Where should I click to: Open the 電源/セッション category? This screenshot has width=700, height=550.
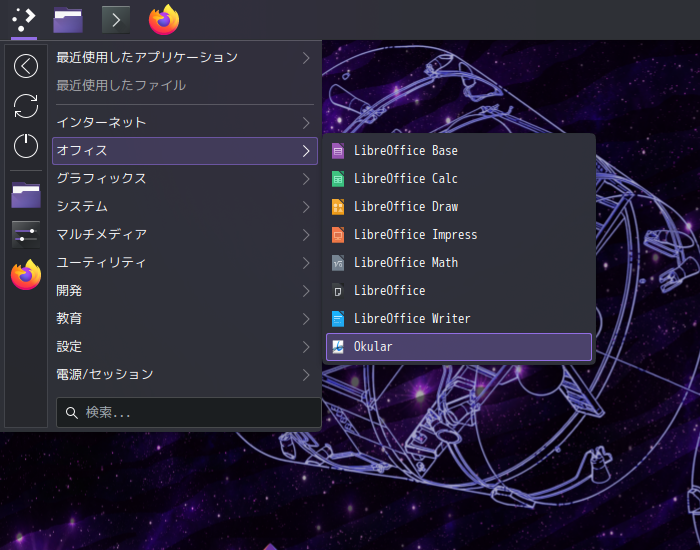(185, 375)
